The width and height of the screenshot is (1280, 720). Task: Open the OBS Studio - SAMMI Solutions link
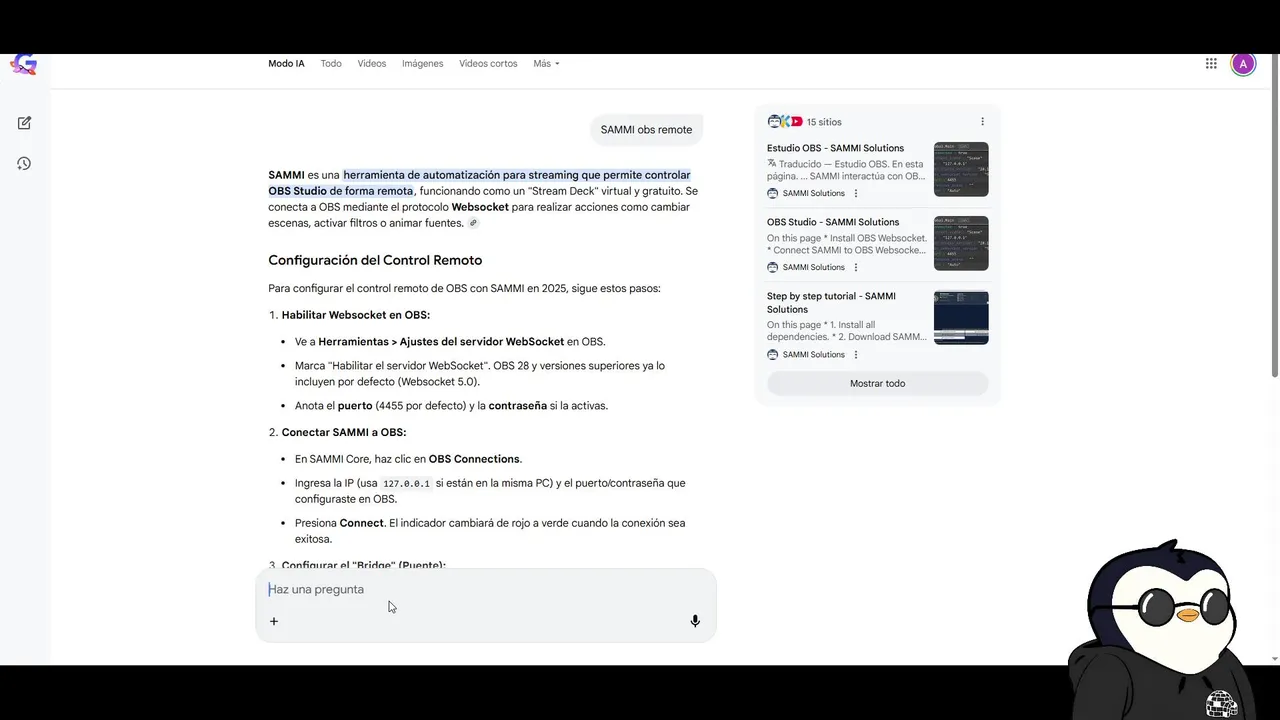pos(833,222)
